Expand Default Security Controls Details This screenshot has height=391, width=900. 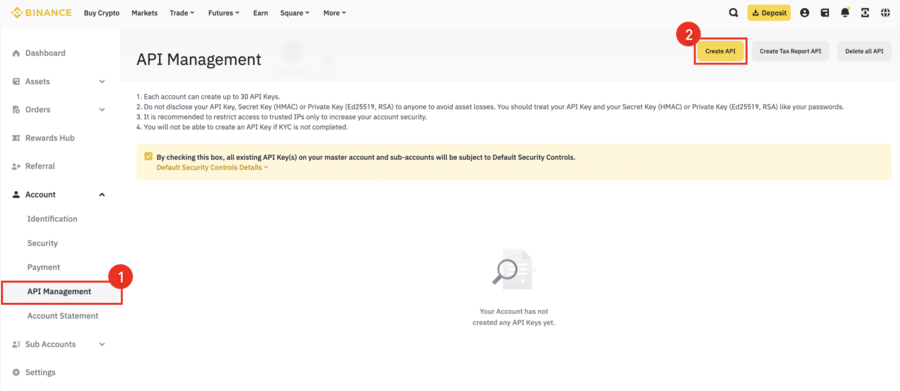click(212, 168)
